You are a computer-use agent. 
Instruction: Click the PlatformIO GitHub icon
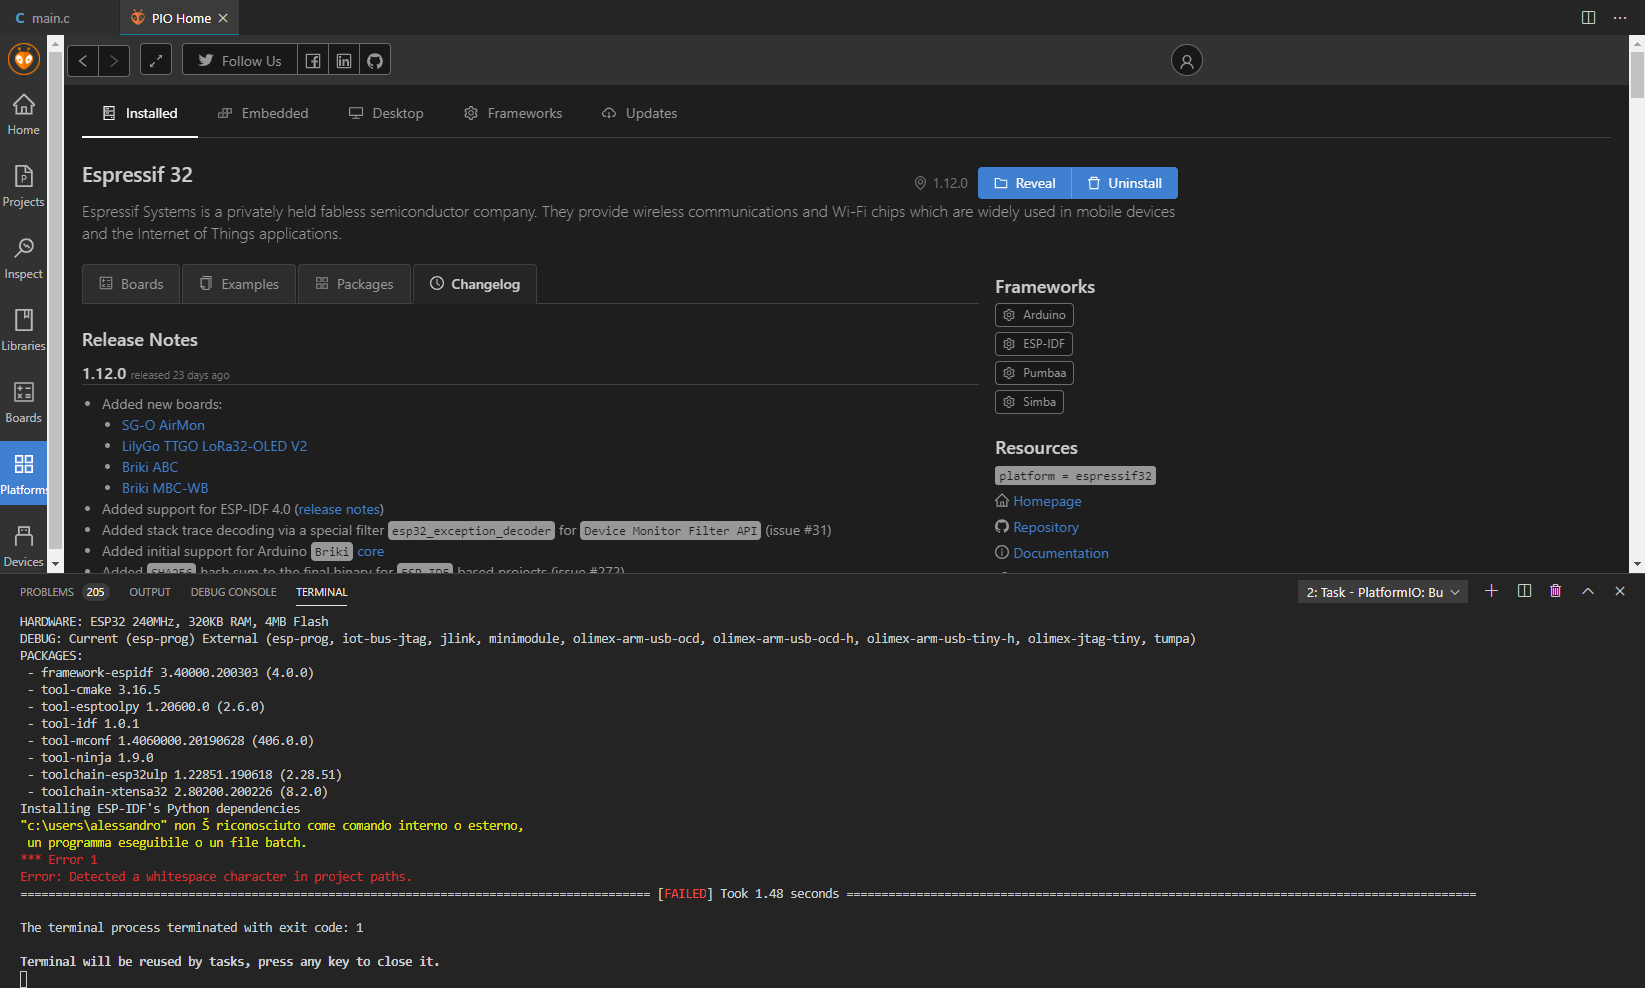point(374,59)
